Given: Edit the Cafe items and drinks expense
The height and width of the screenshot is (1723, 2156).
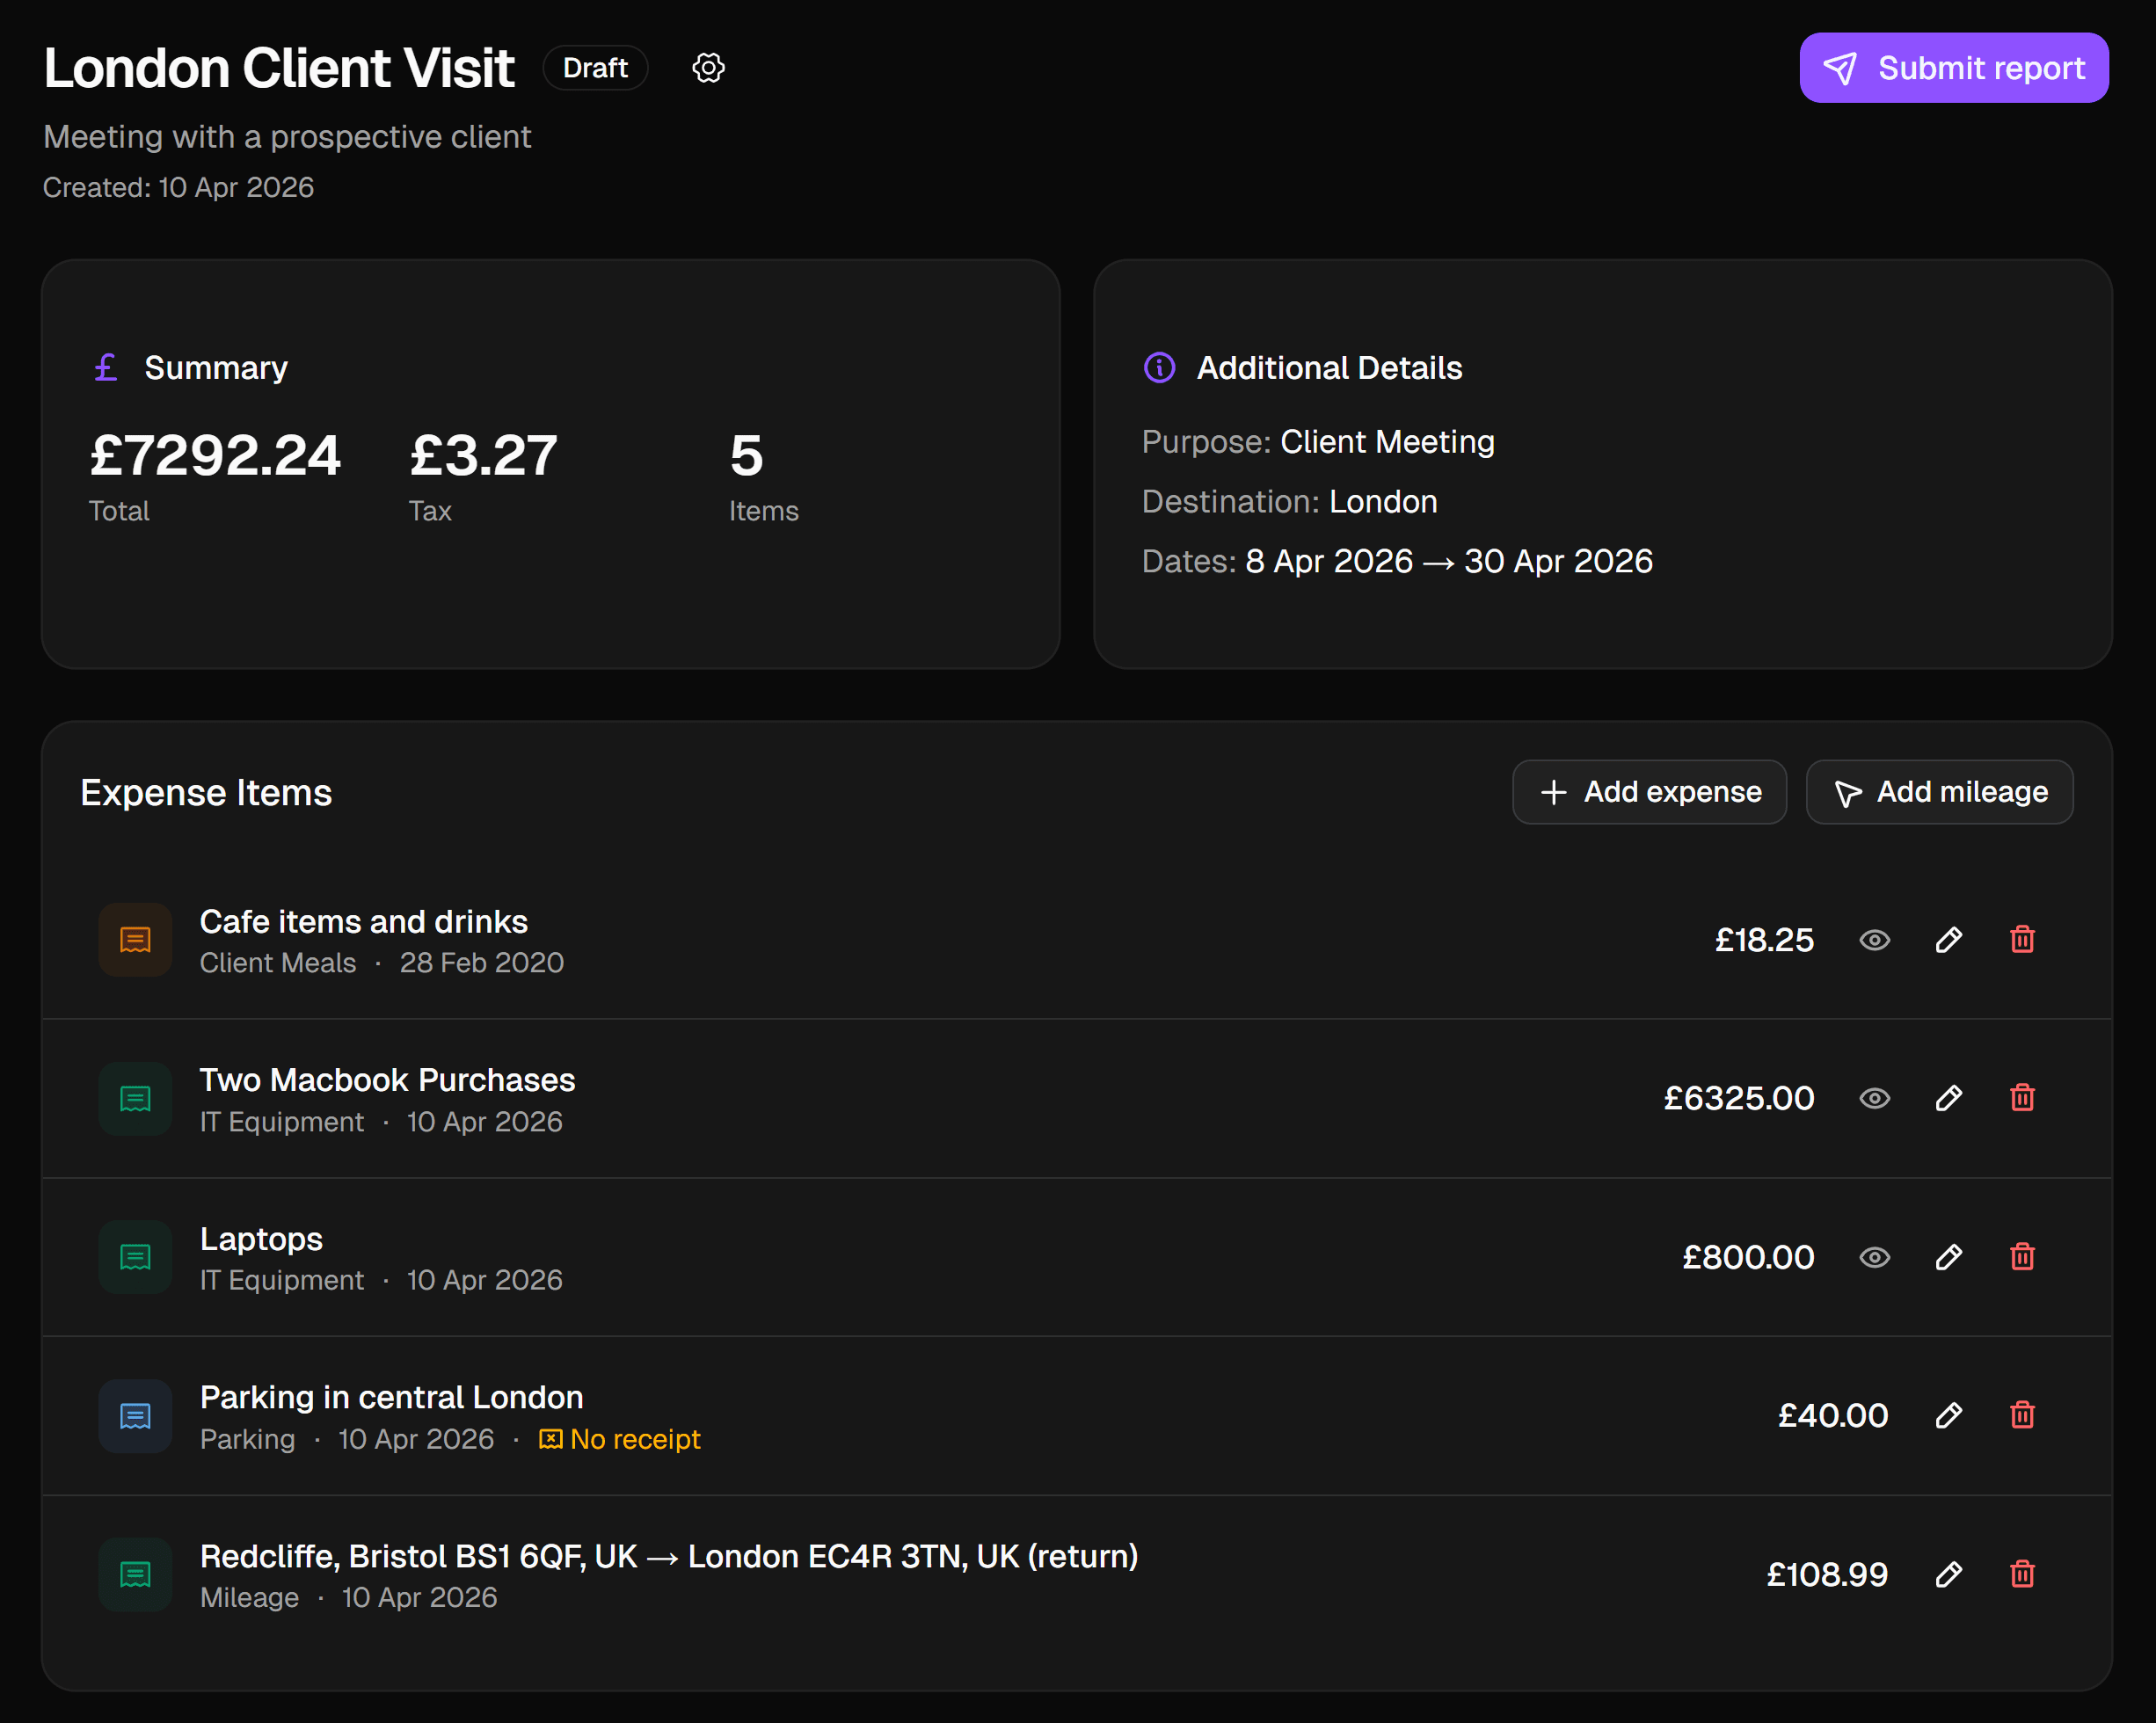Looking at the screenshot, I should click(x=1948, y=940).
